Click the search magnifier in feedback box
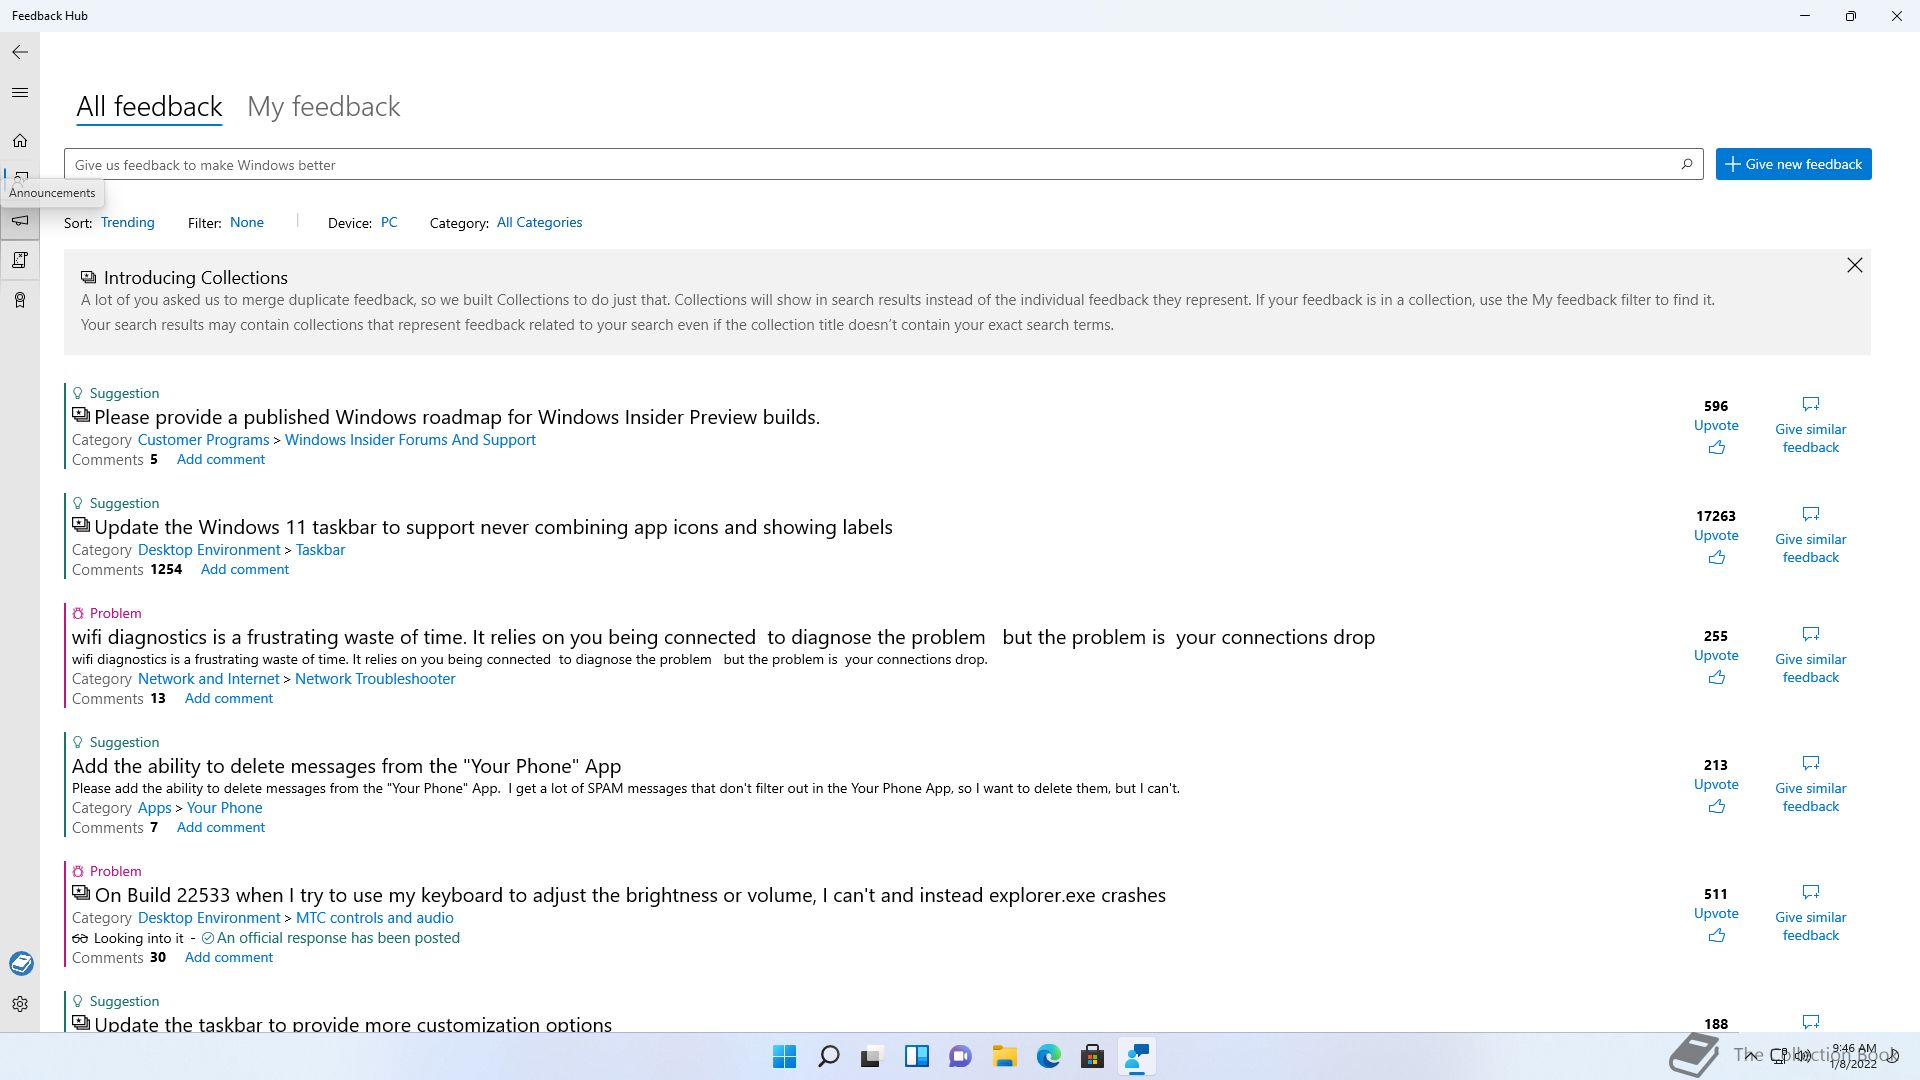The image size is (1920, 1080). click(x=1687, y=164)
